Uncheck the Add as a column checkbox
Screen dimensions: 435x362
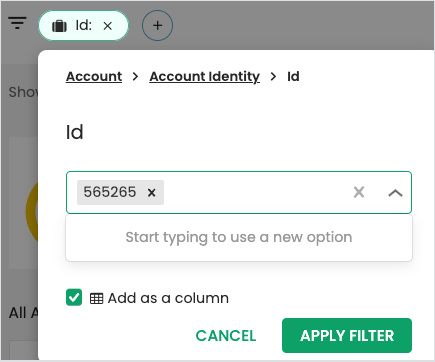point(74,297)
